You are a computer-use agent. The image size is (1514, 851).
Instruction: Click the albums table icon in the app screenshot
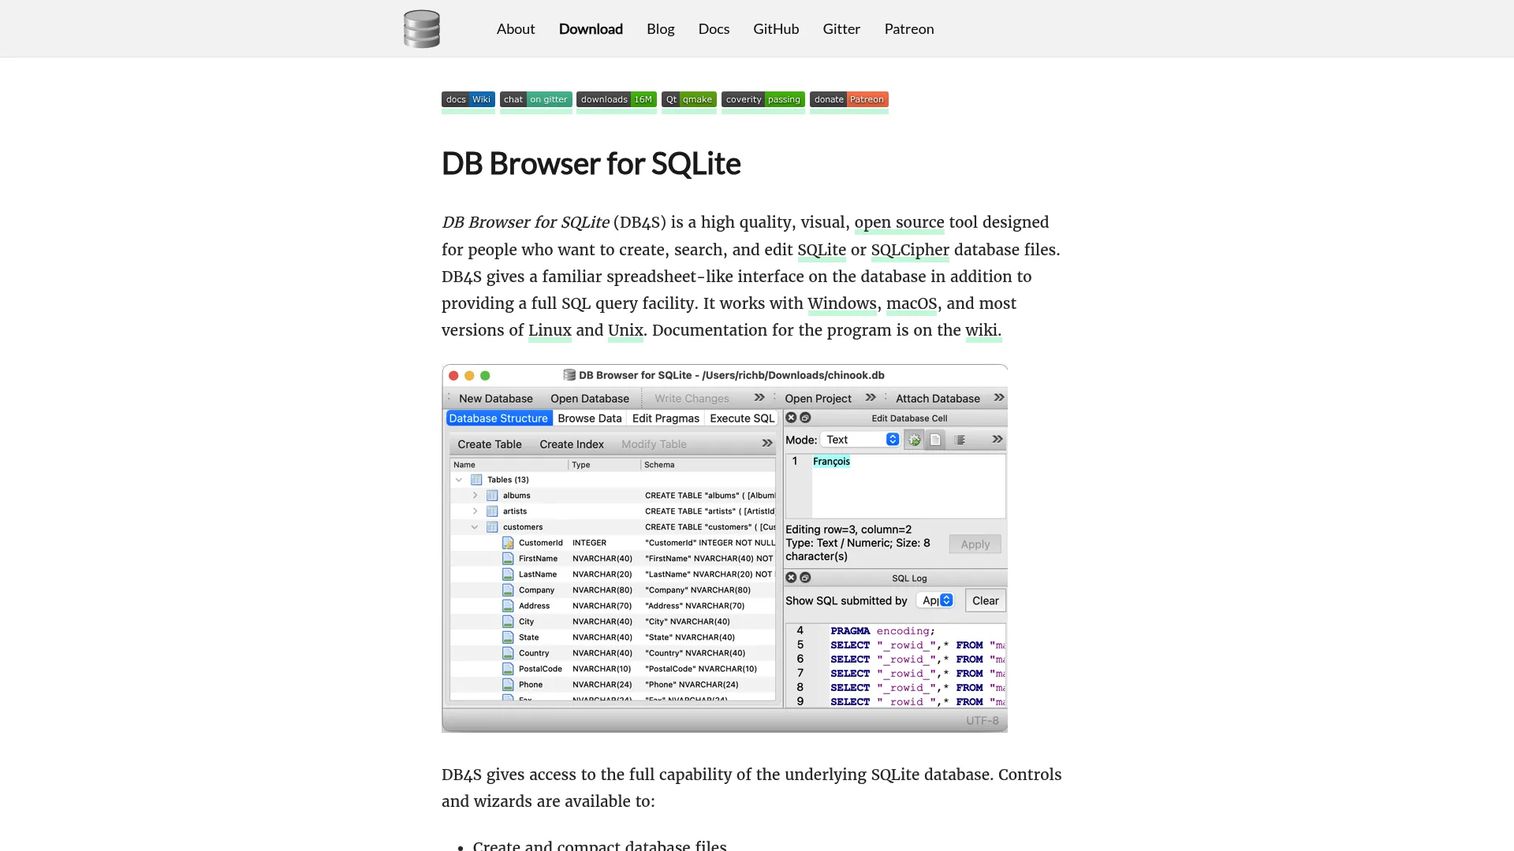pyautogui.click(x=492, y=495)
